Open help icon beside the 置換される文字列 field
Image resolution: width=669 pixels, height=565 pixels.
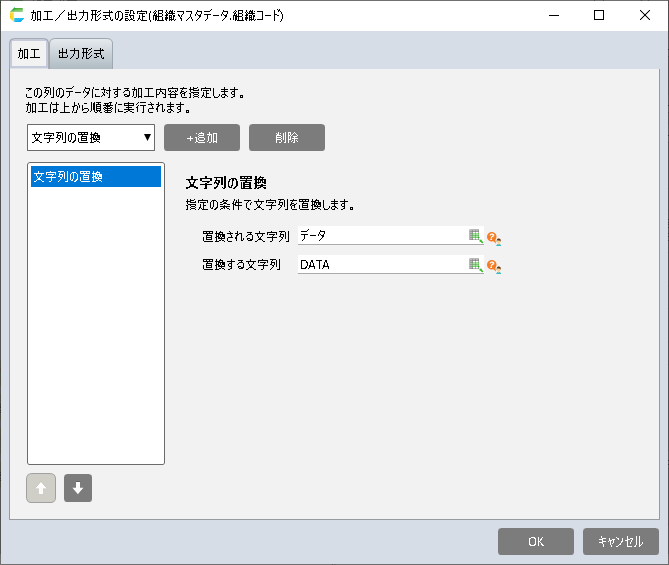pyautogui.click(x=493, y=238)
